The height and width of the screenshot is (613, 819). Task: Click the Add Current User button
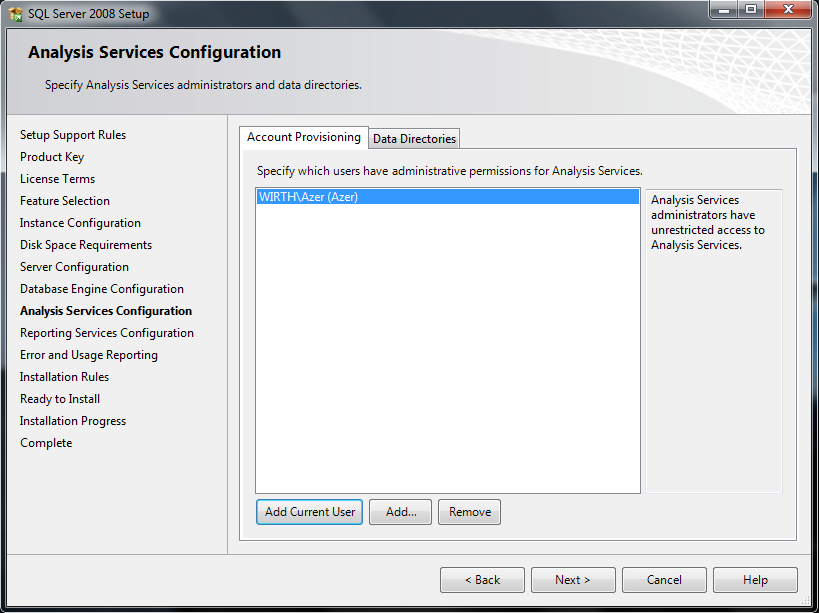310,512
